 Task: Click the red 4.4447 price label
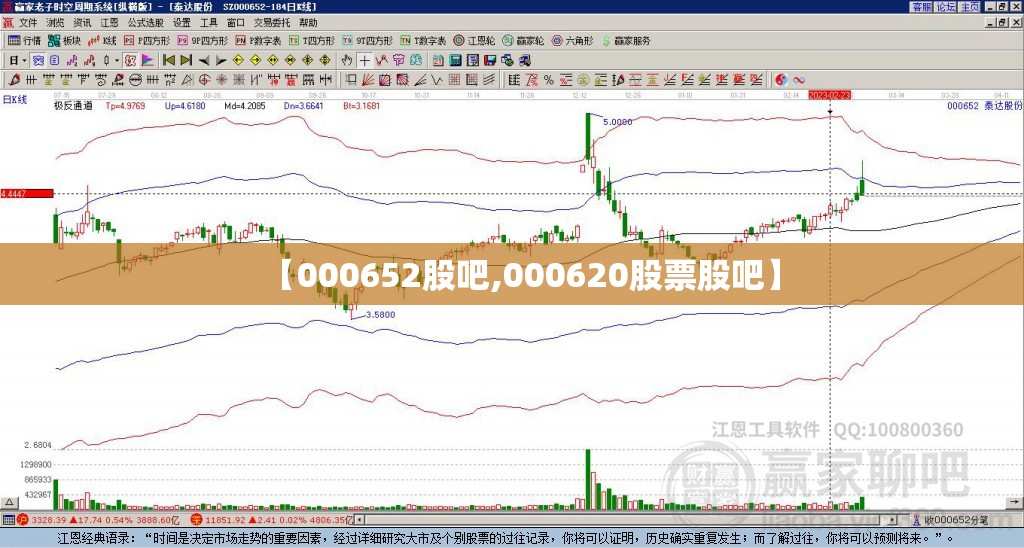tap(27, 193)
